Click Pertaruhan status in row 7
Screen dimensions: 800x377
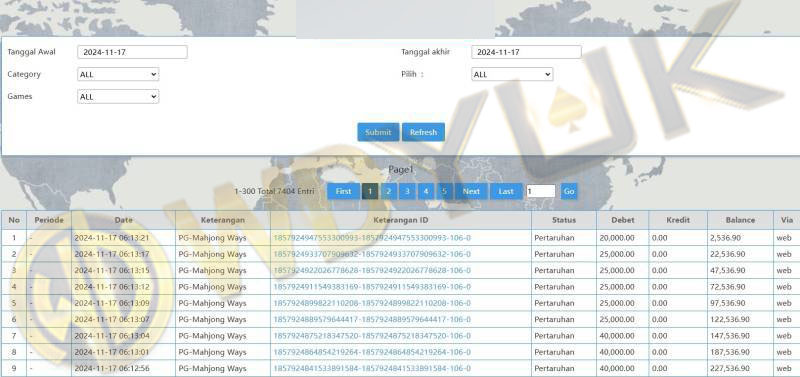(x=555, y=336)
